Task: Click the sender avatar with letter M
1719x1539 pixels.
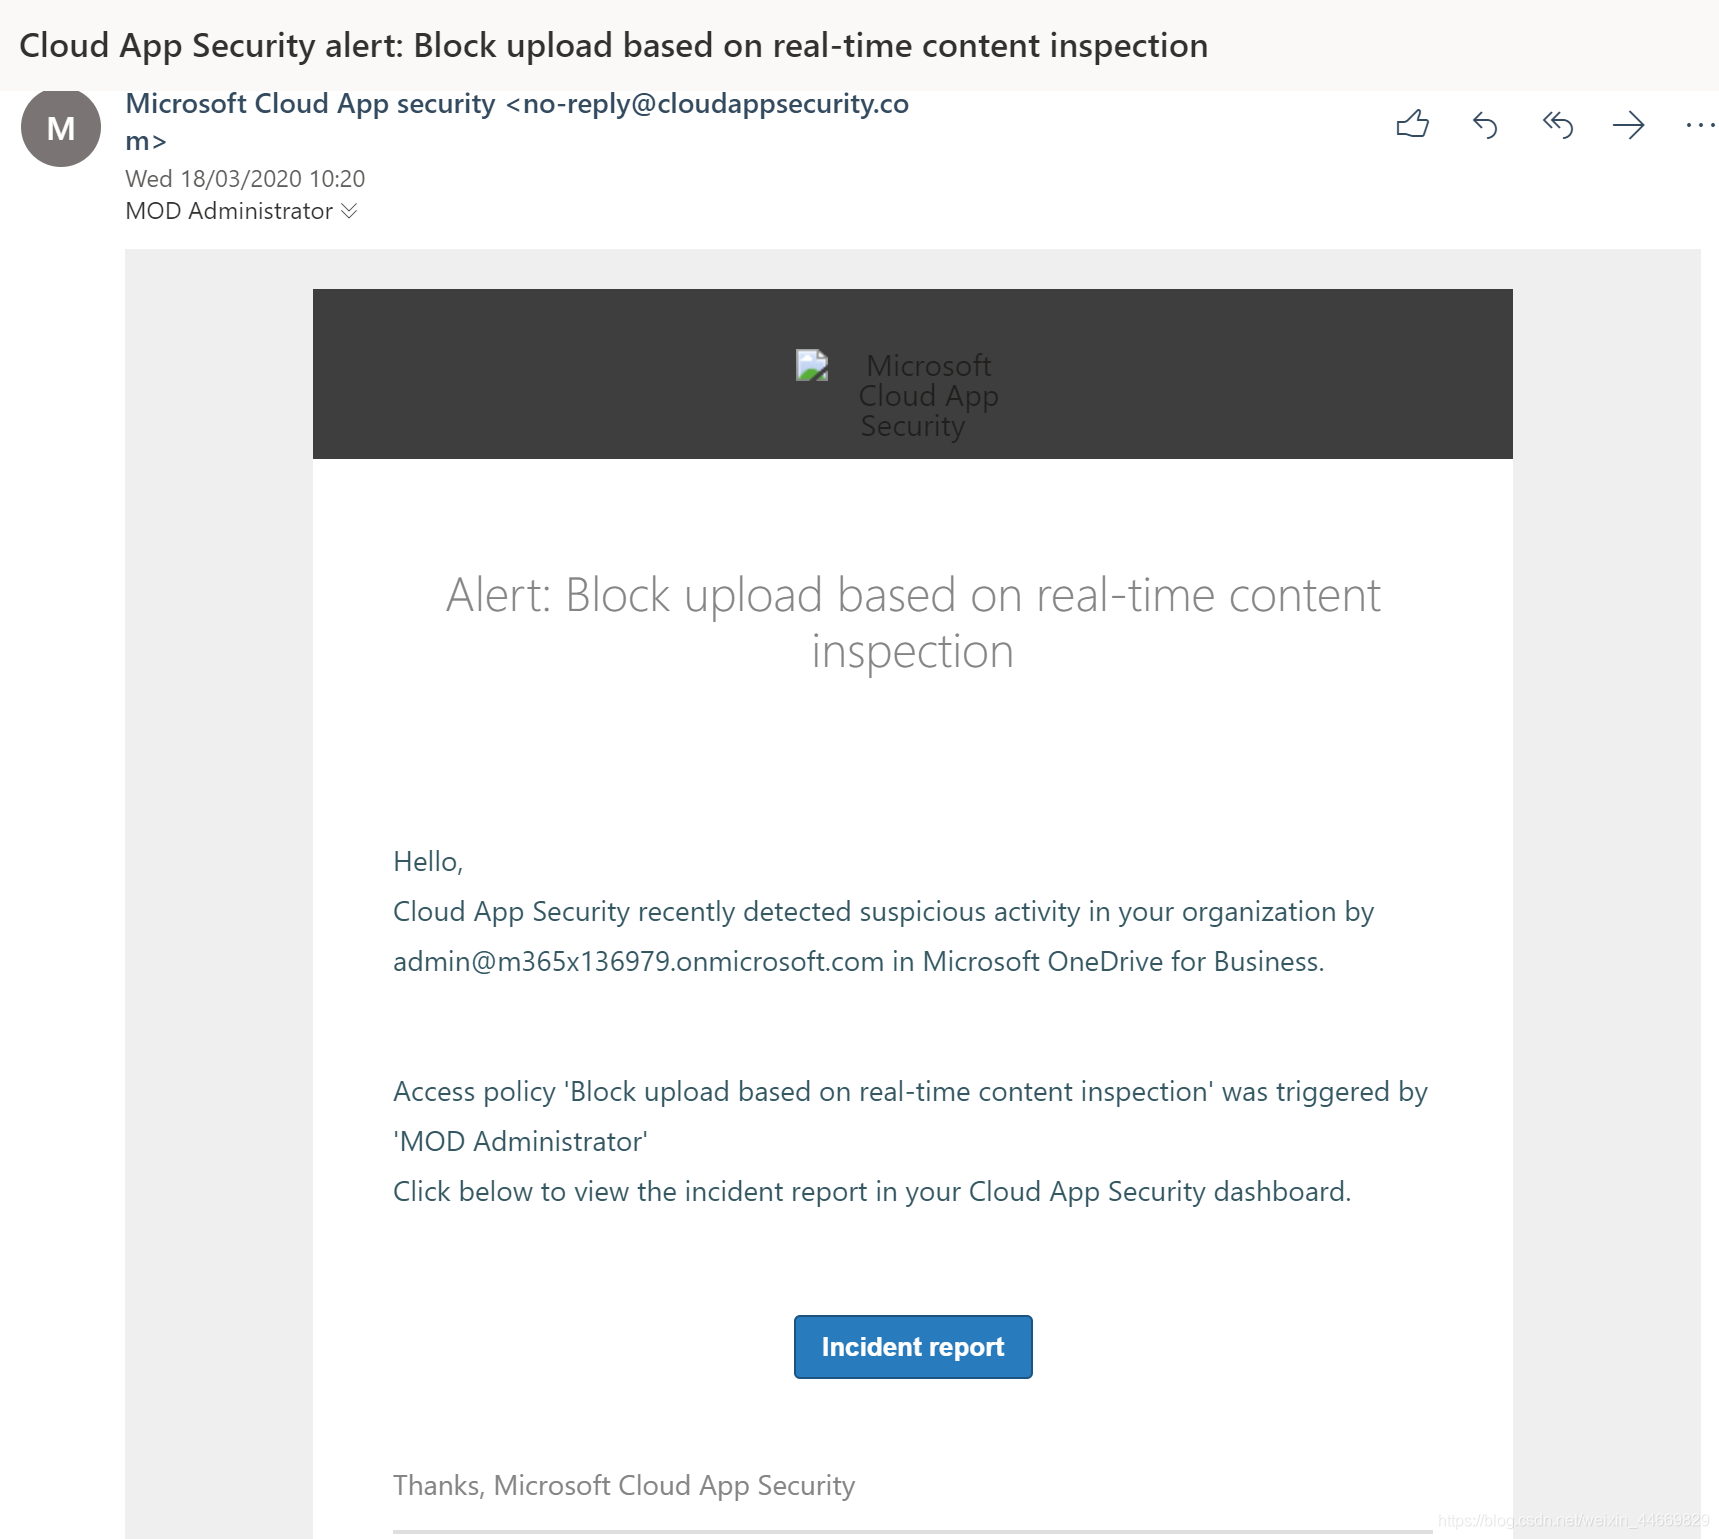Action: click(x=61, y=127)
